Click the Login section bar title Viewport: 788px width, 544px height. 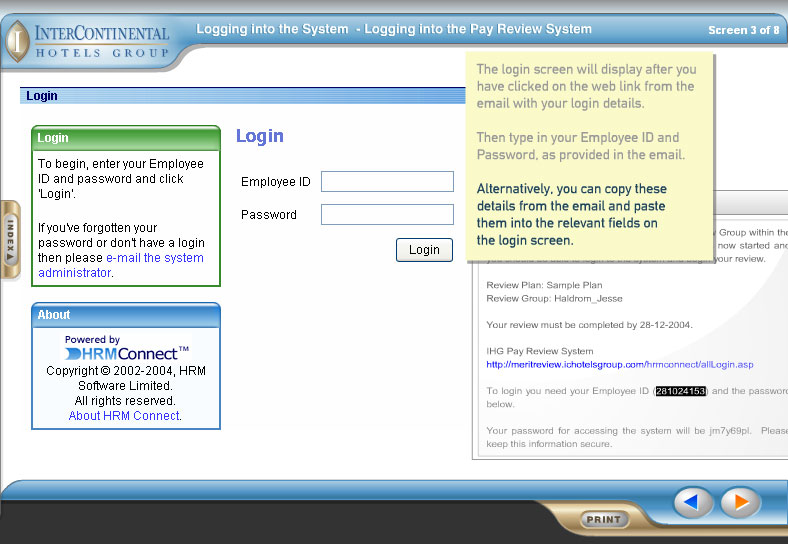42,96
